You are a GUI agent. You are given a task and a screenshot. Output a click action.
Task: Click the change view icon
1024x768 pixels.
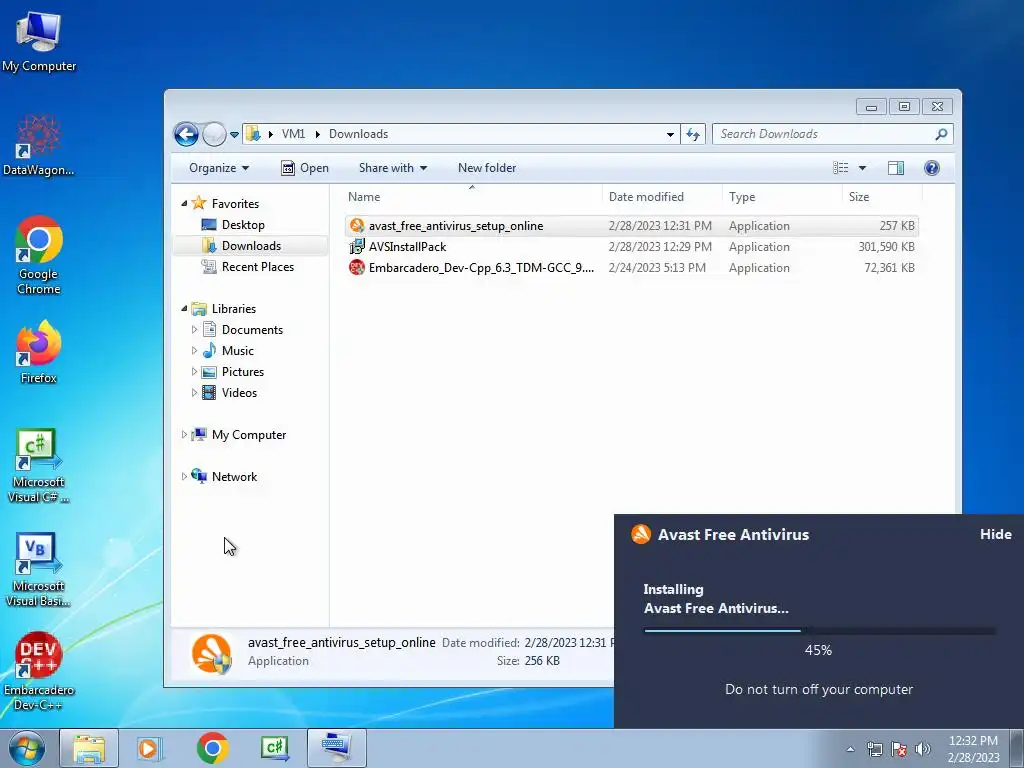[x=840, y=168]
